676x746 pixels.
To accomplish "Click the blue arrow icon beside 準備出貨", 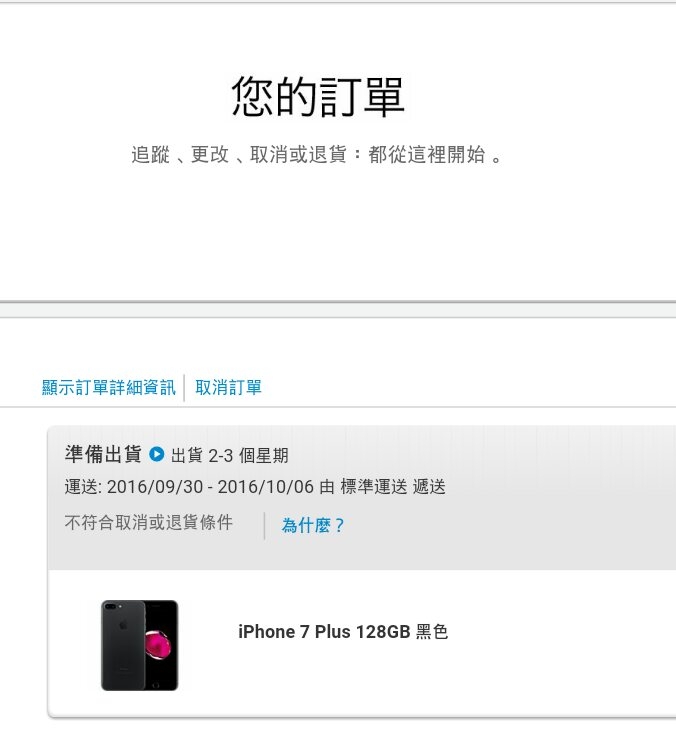I will 157,454.
